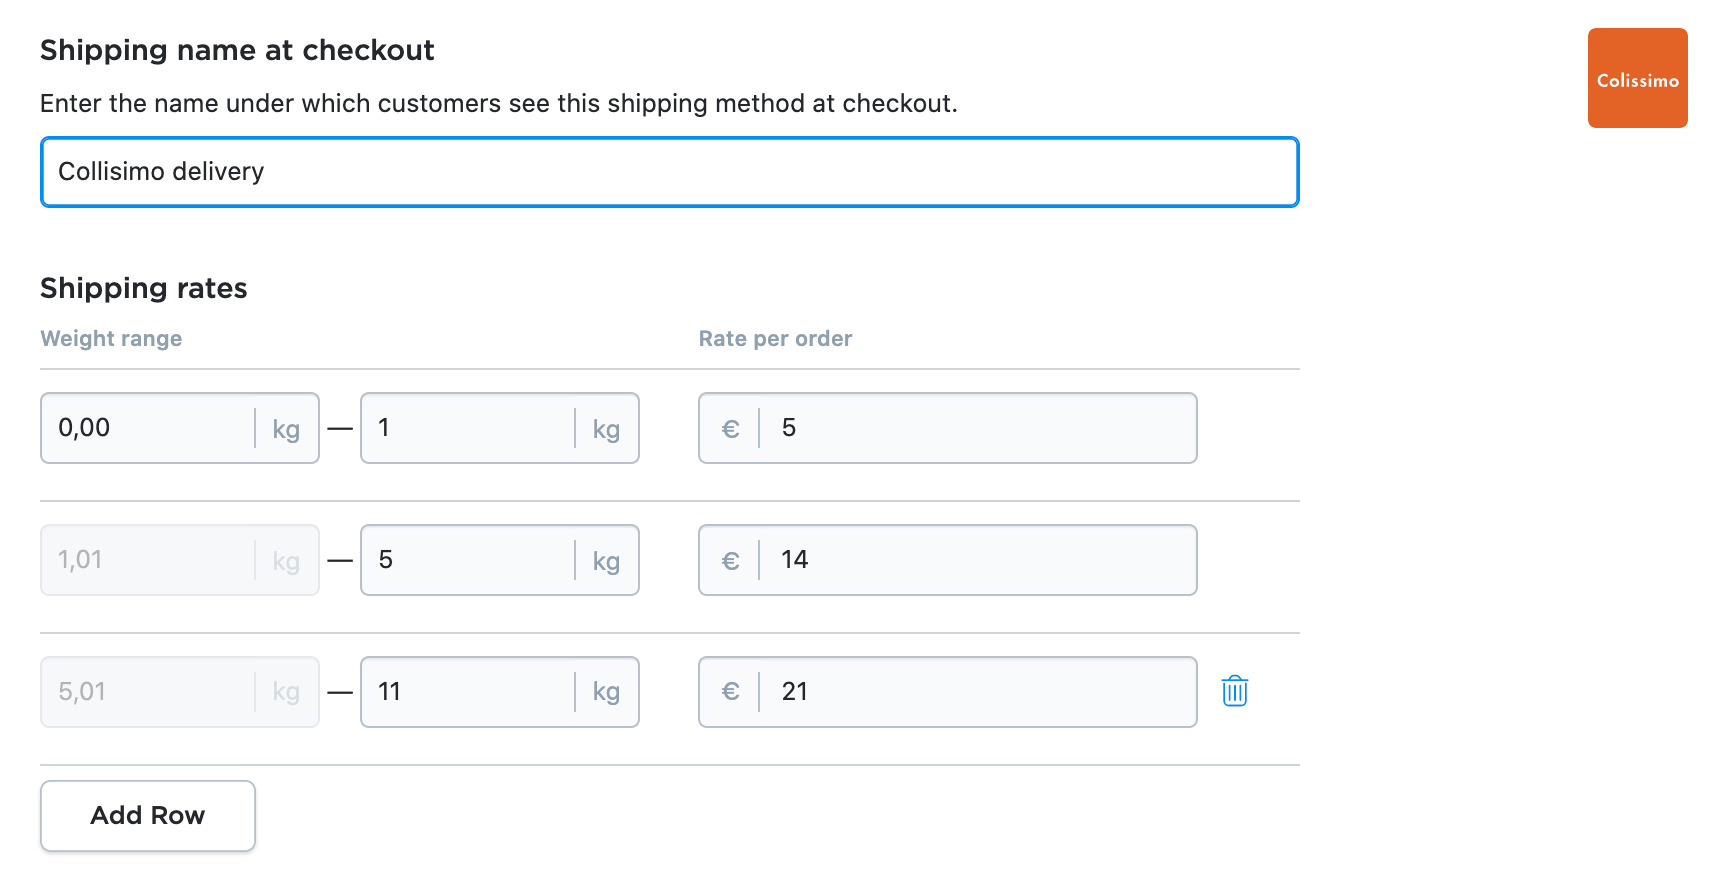Image resolution: width=1722 pixels, height=870 pixels.
Task: Select the shipping name input containing Collisimo delivery
Action: pyautogui.click(x=669, y=172)
